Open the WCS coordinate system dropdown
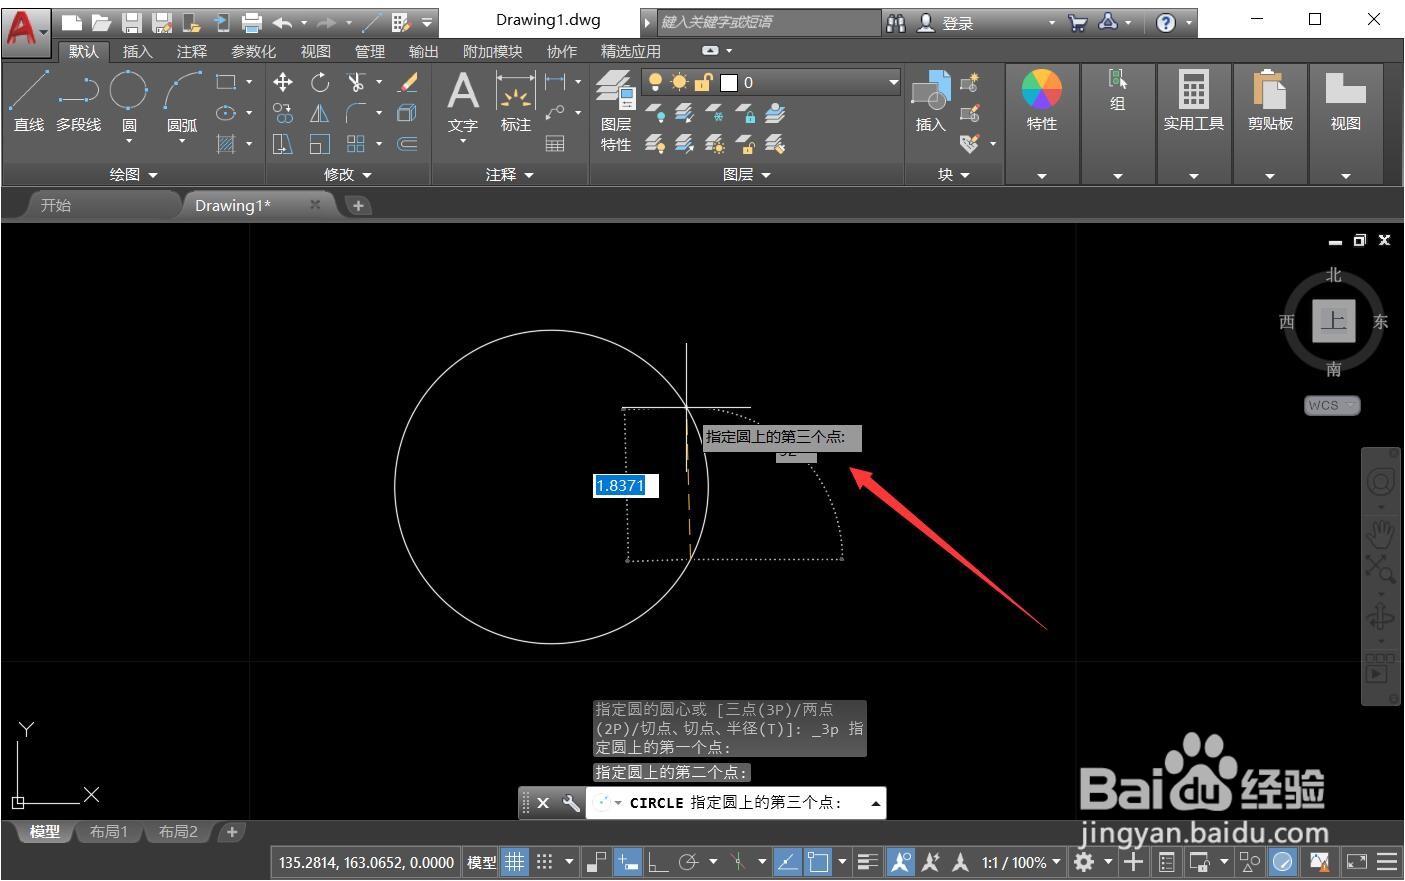Screen dimensions: 1405x881 [1332, 405]
